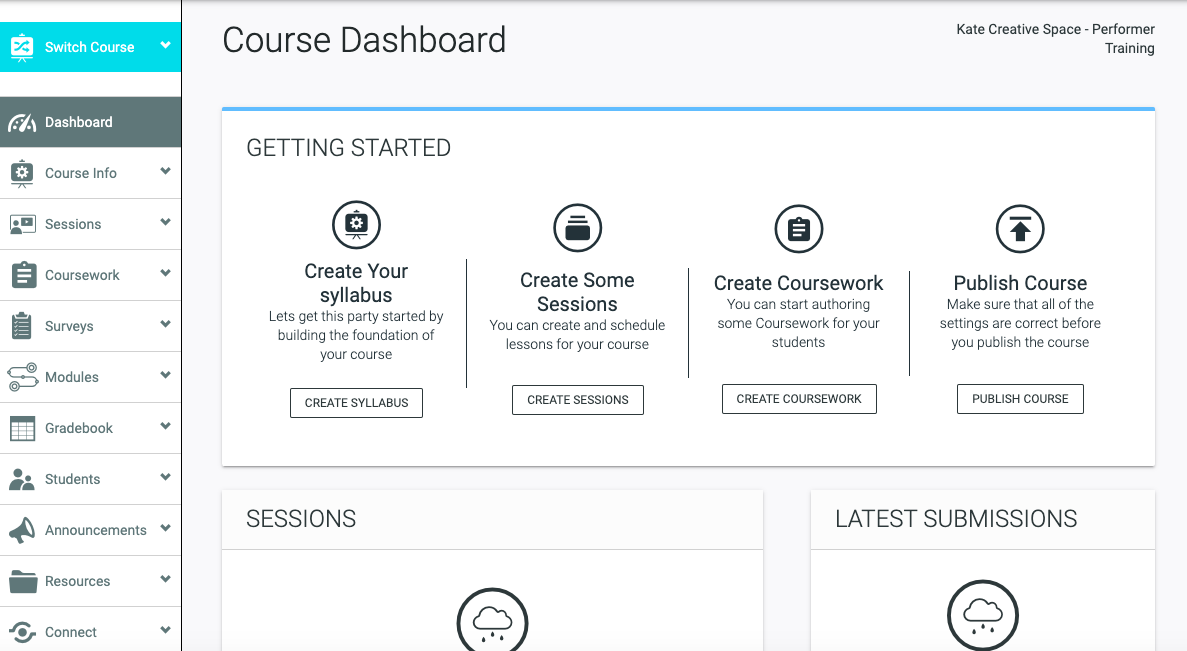The width and height of the screenshot is (1187, 651).
Task: Click the Create Coursework clipboard icon
Action: (798, 229)
